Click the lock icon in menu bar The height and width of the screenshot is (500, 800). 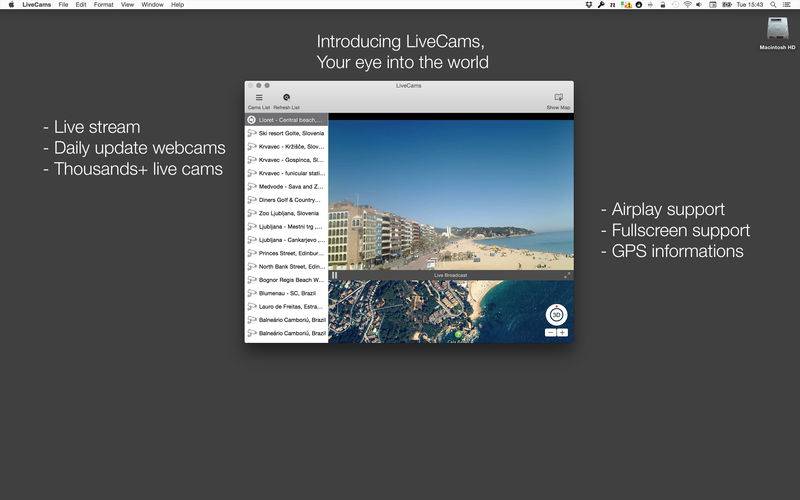tap(662, 5)
